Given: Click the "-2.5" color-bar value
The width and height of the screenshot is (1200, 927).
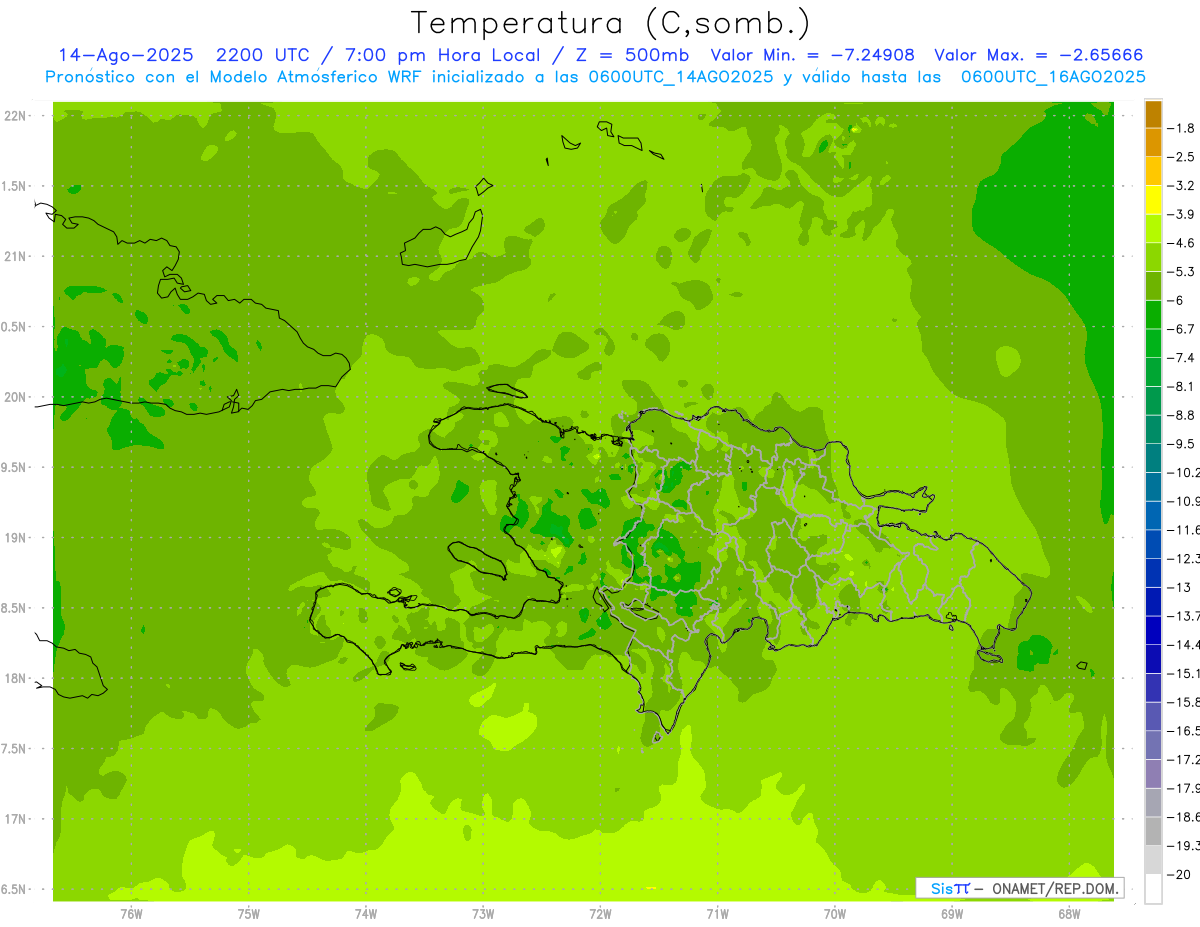Looking at the screenshot, I should (1181, 157).
